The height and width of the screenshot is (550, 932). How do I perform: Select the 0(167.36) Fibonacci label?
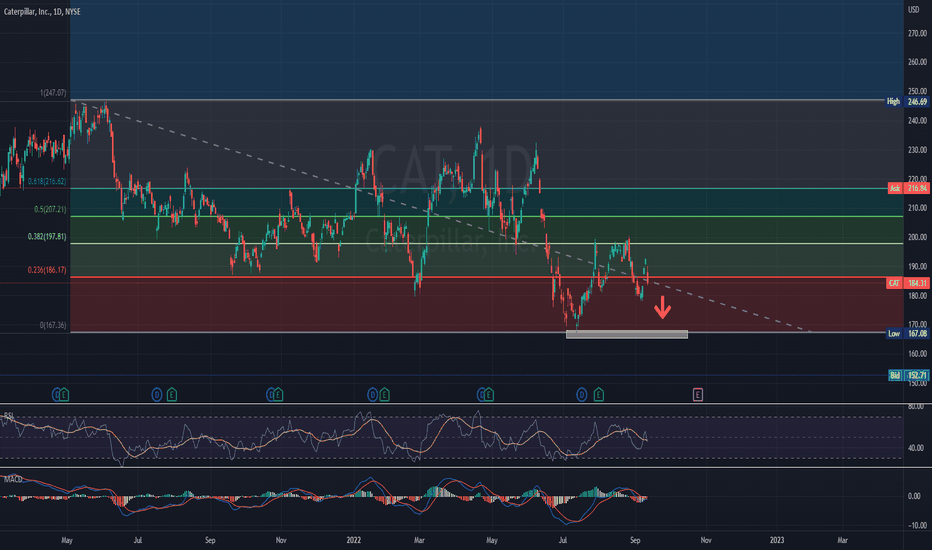click(x=53, y=325)
